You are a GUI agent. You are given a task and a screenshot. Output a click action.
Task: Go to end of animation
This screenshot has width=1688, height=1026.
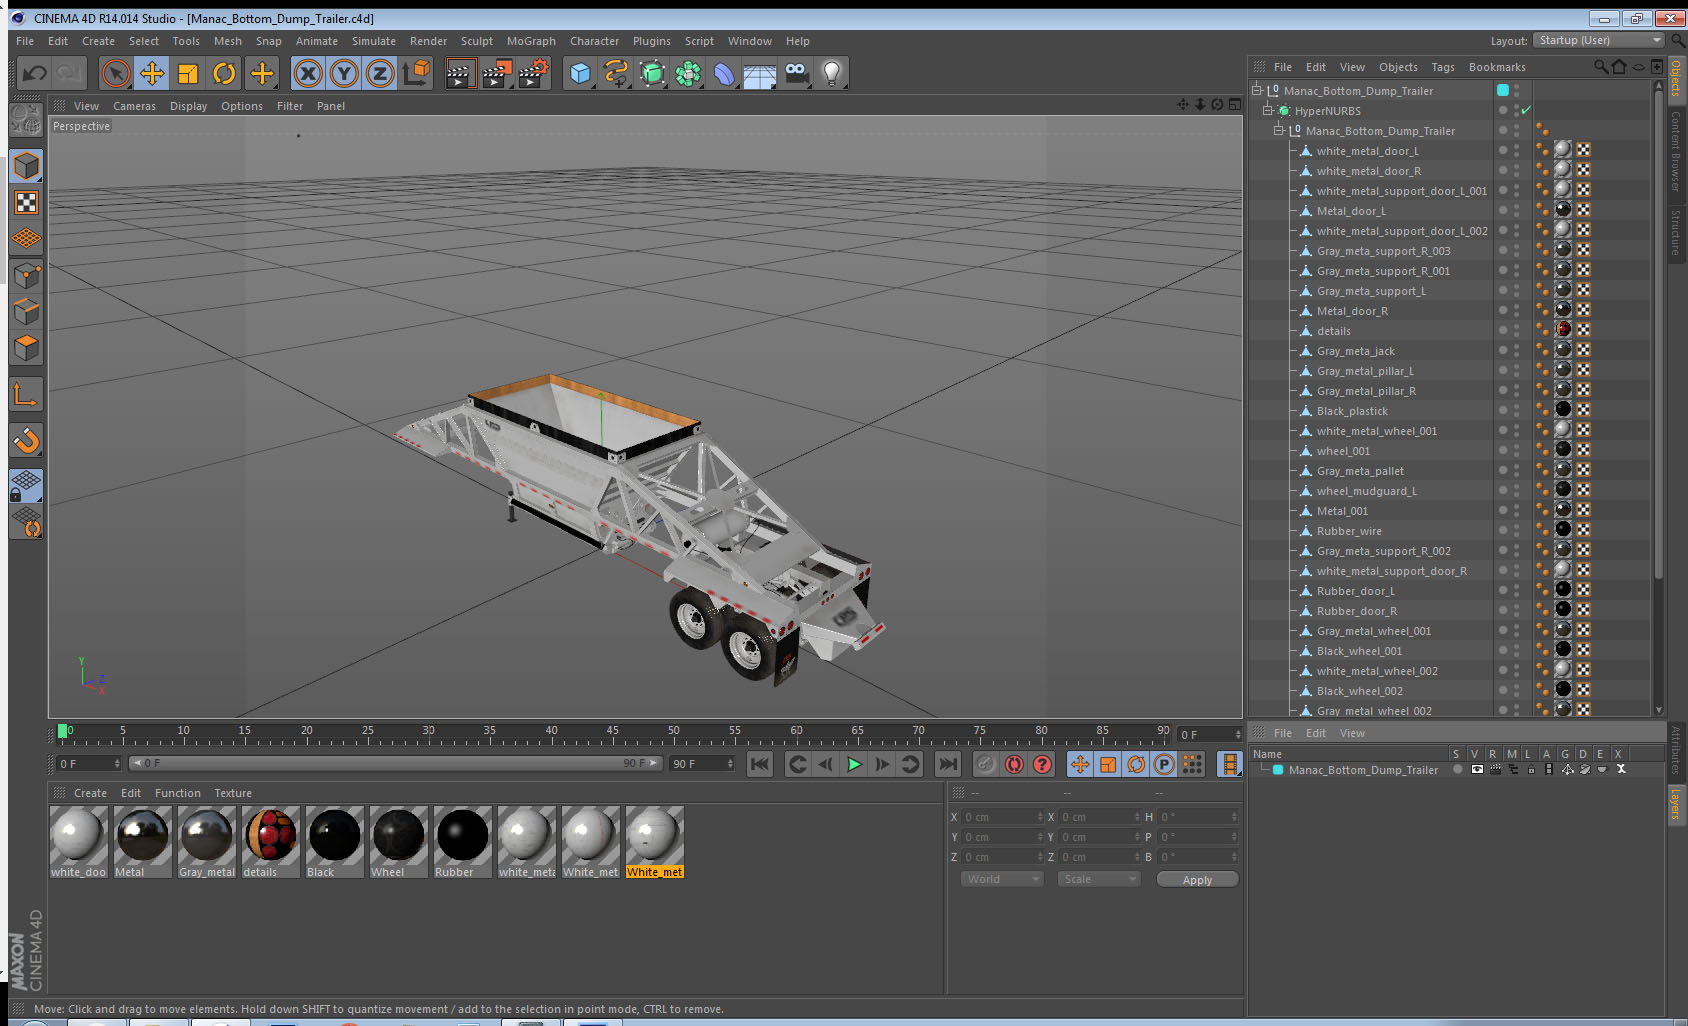point(947,764)
